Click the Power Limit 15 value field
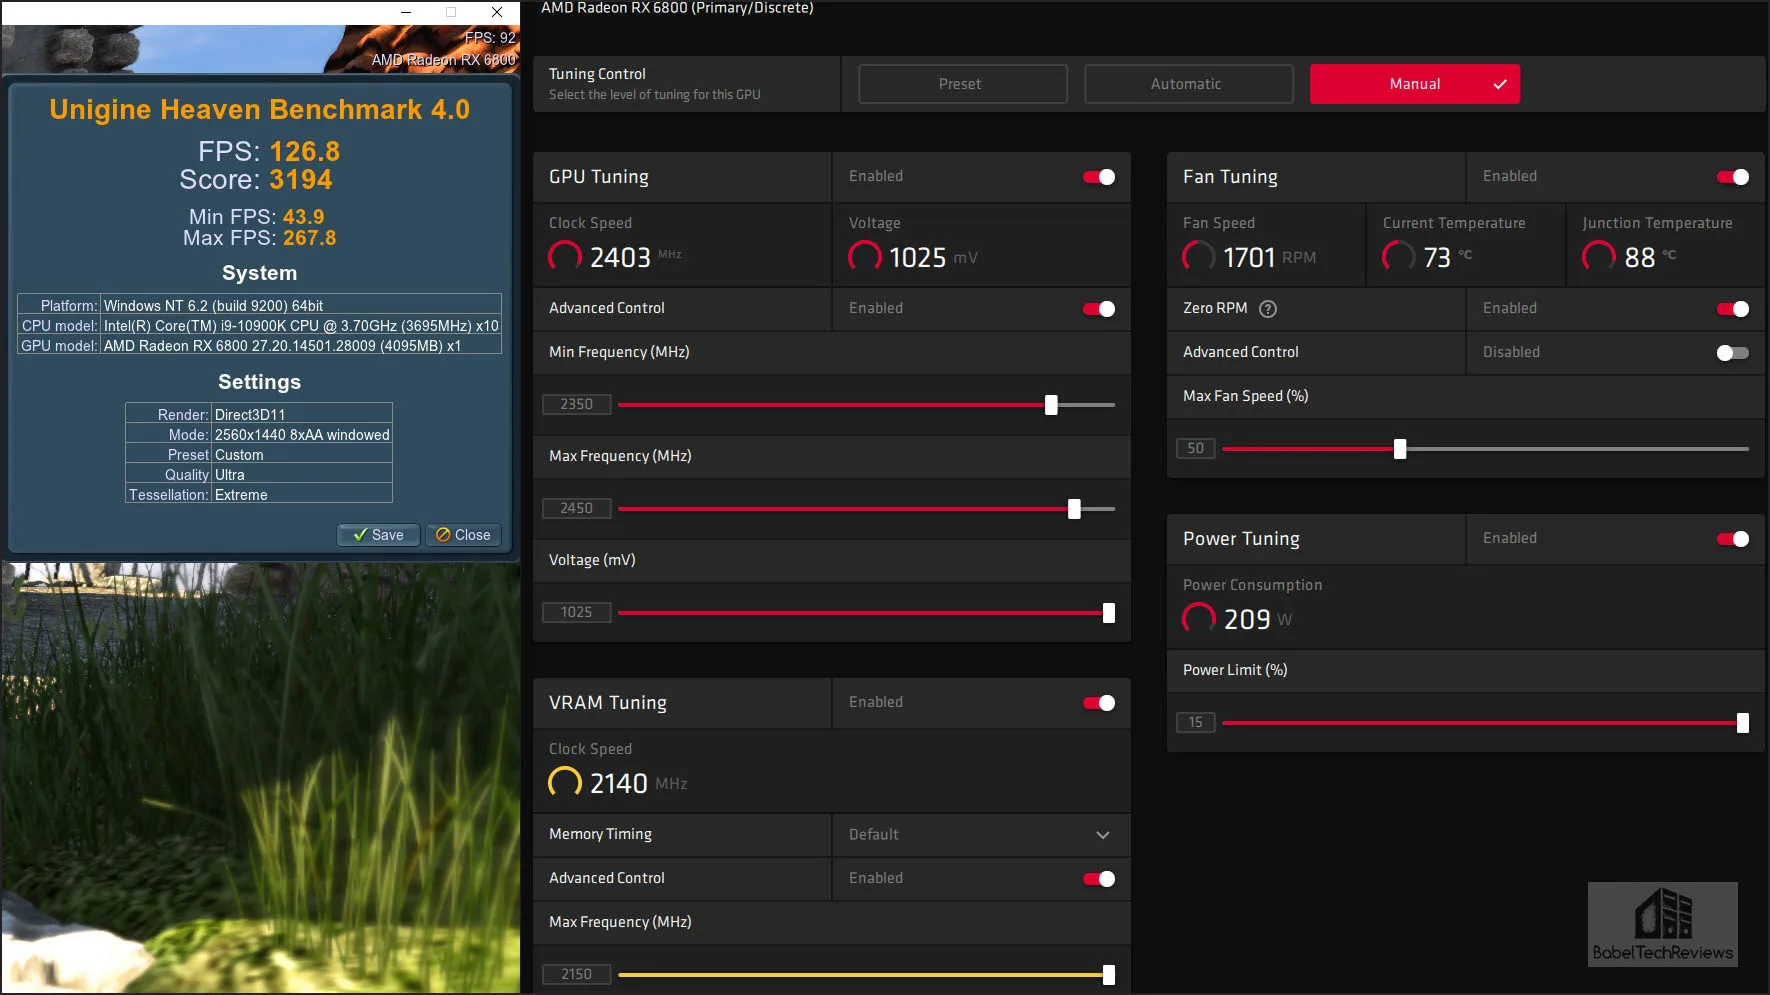The image size is (1770, 995). click(x=1196, y=723)
